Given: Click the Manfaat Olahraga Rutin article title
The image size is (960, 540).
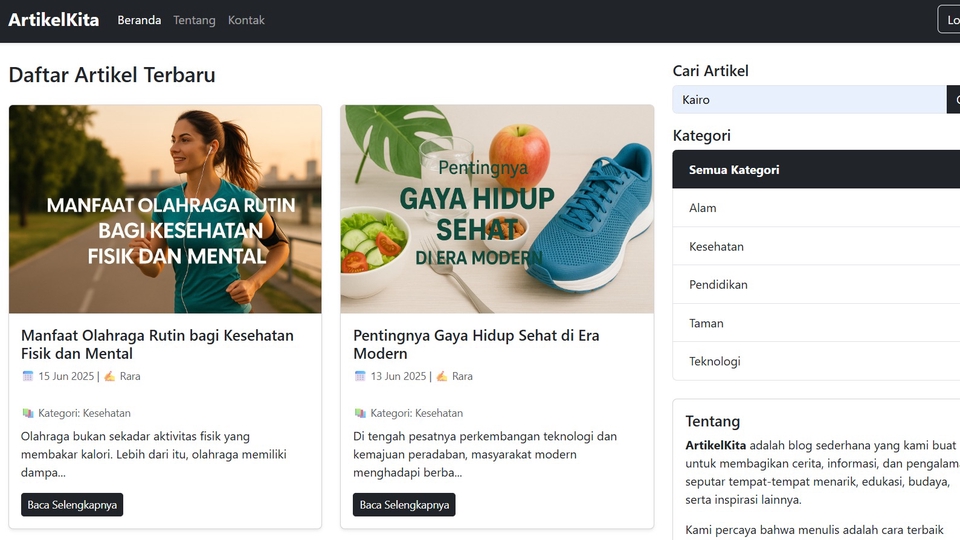Looking at the screenshot, I should tap(157, 344).
